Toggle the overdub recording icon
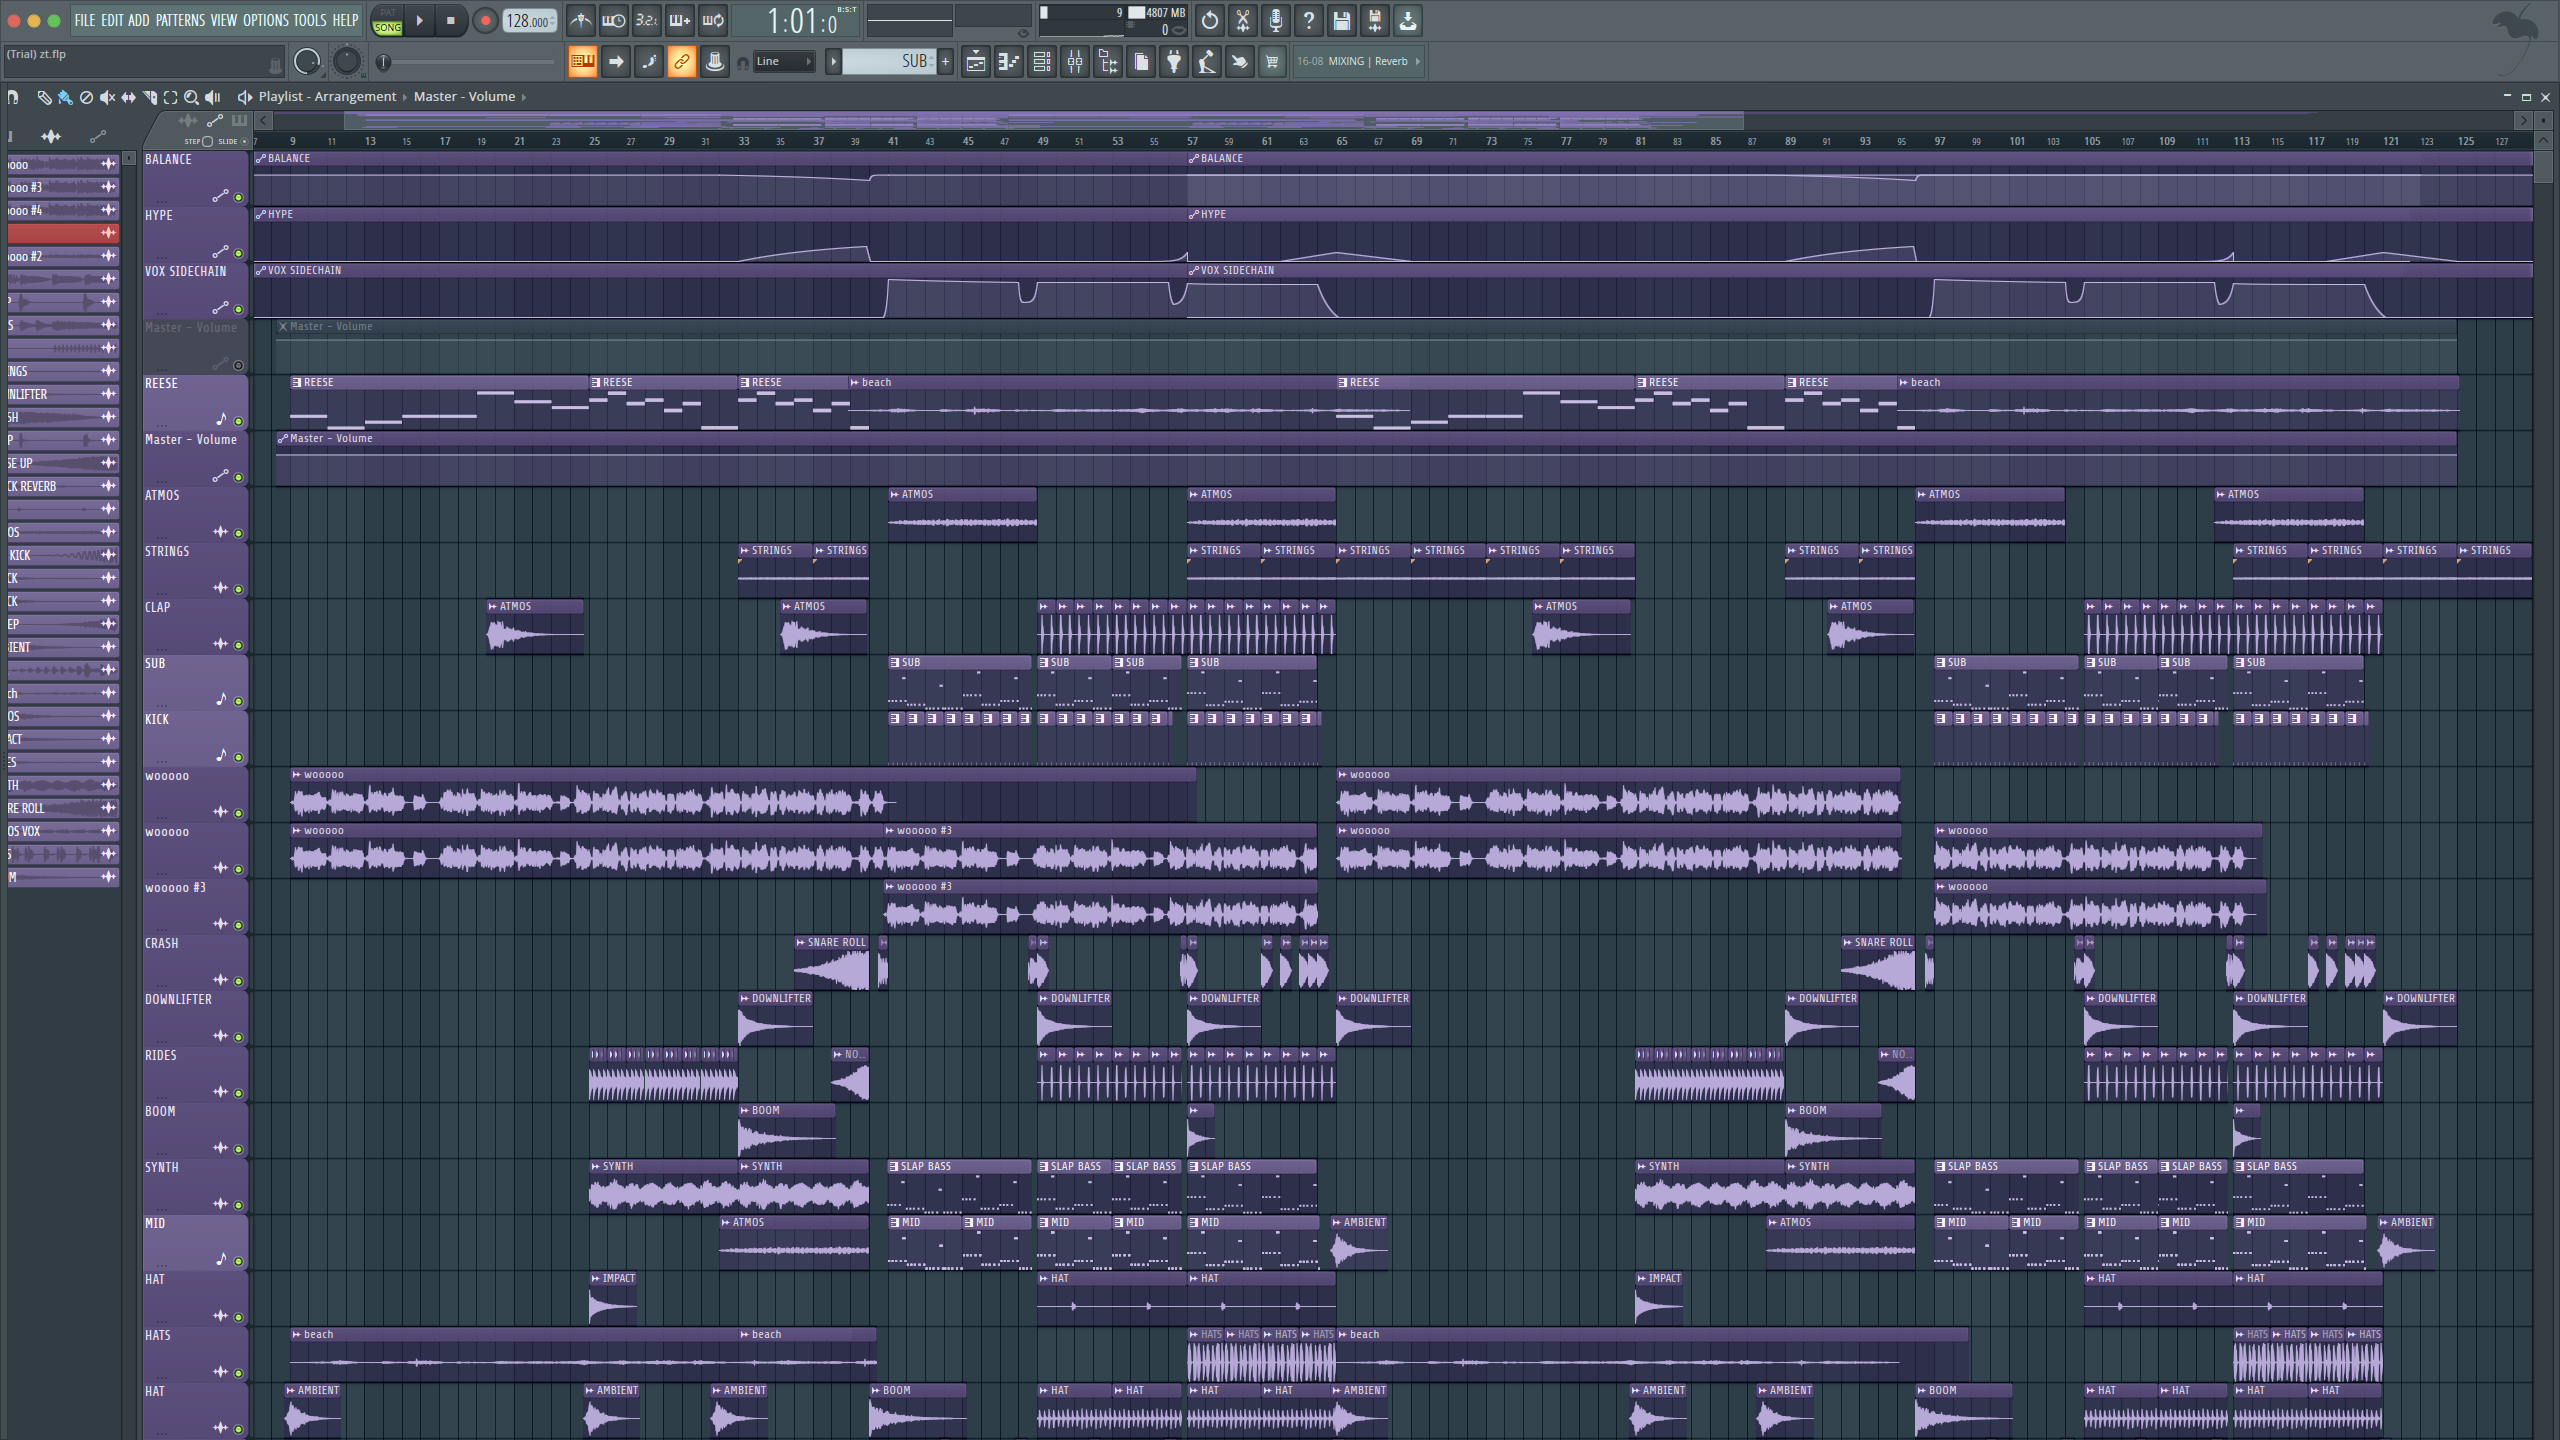The image size is (2560, 1440). point(680,20)
